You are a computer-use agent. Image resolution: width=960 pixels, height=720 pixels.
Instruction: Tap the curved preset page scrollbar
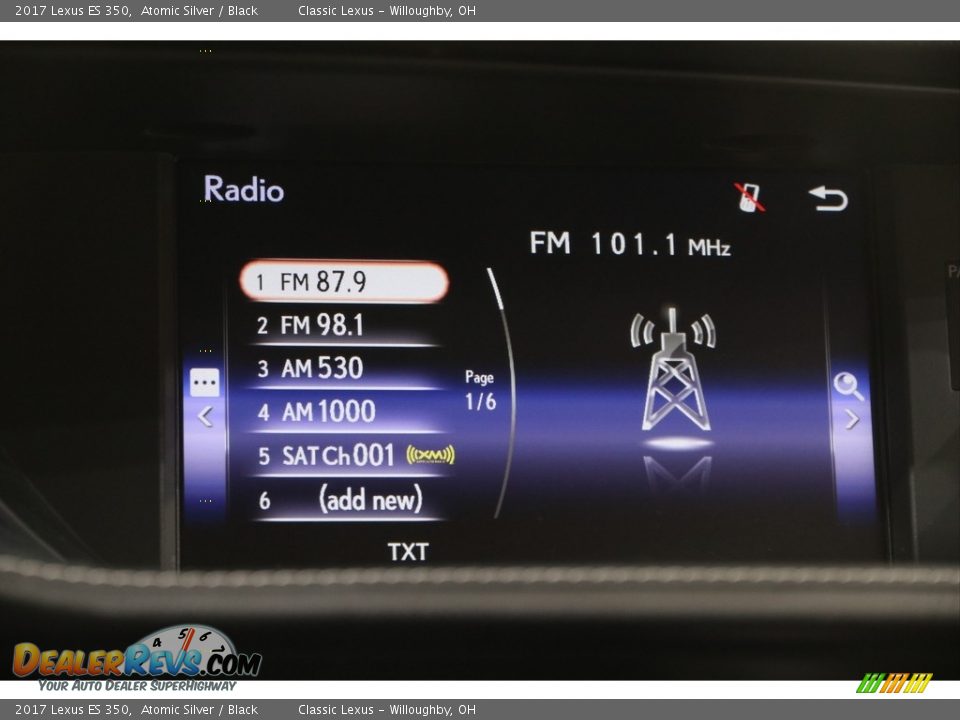coord(503,393)
